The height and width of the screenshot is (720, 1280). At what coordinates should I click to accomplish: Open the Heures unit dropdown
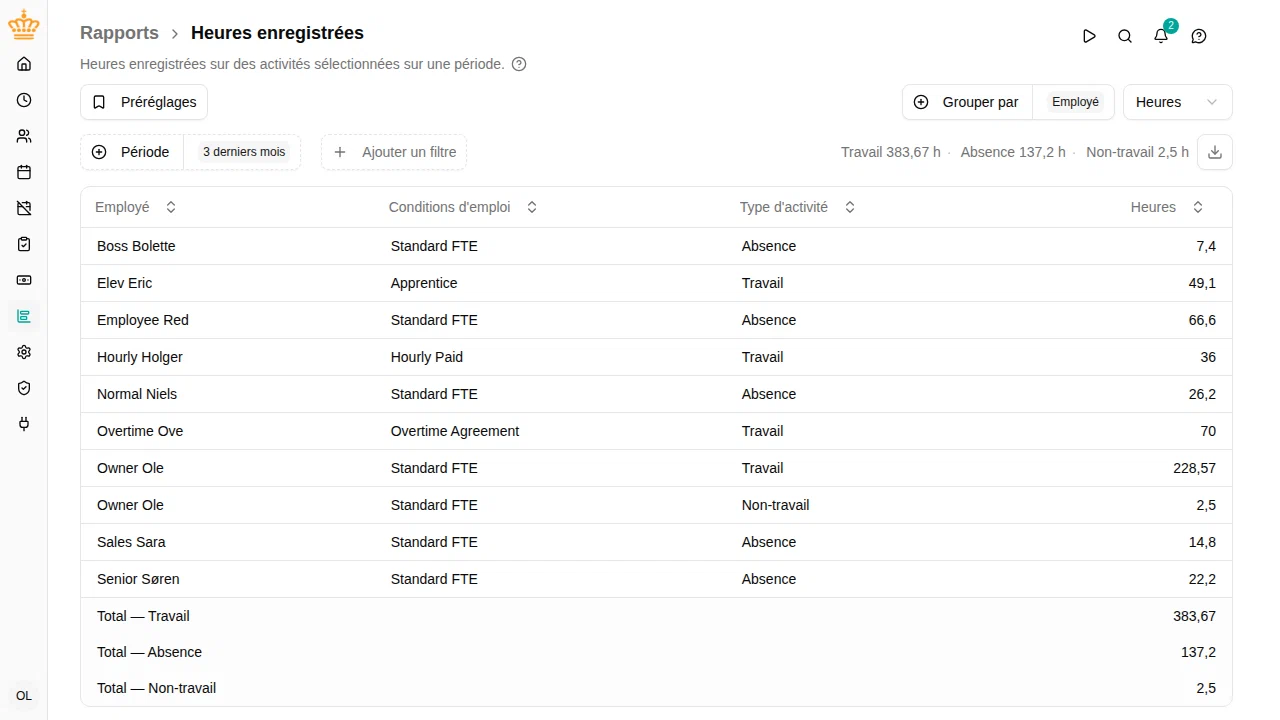tap(1178, 102)
